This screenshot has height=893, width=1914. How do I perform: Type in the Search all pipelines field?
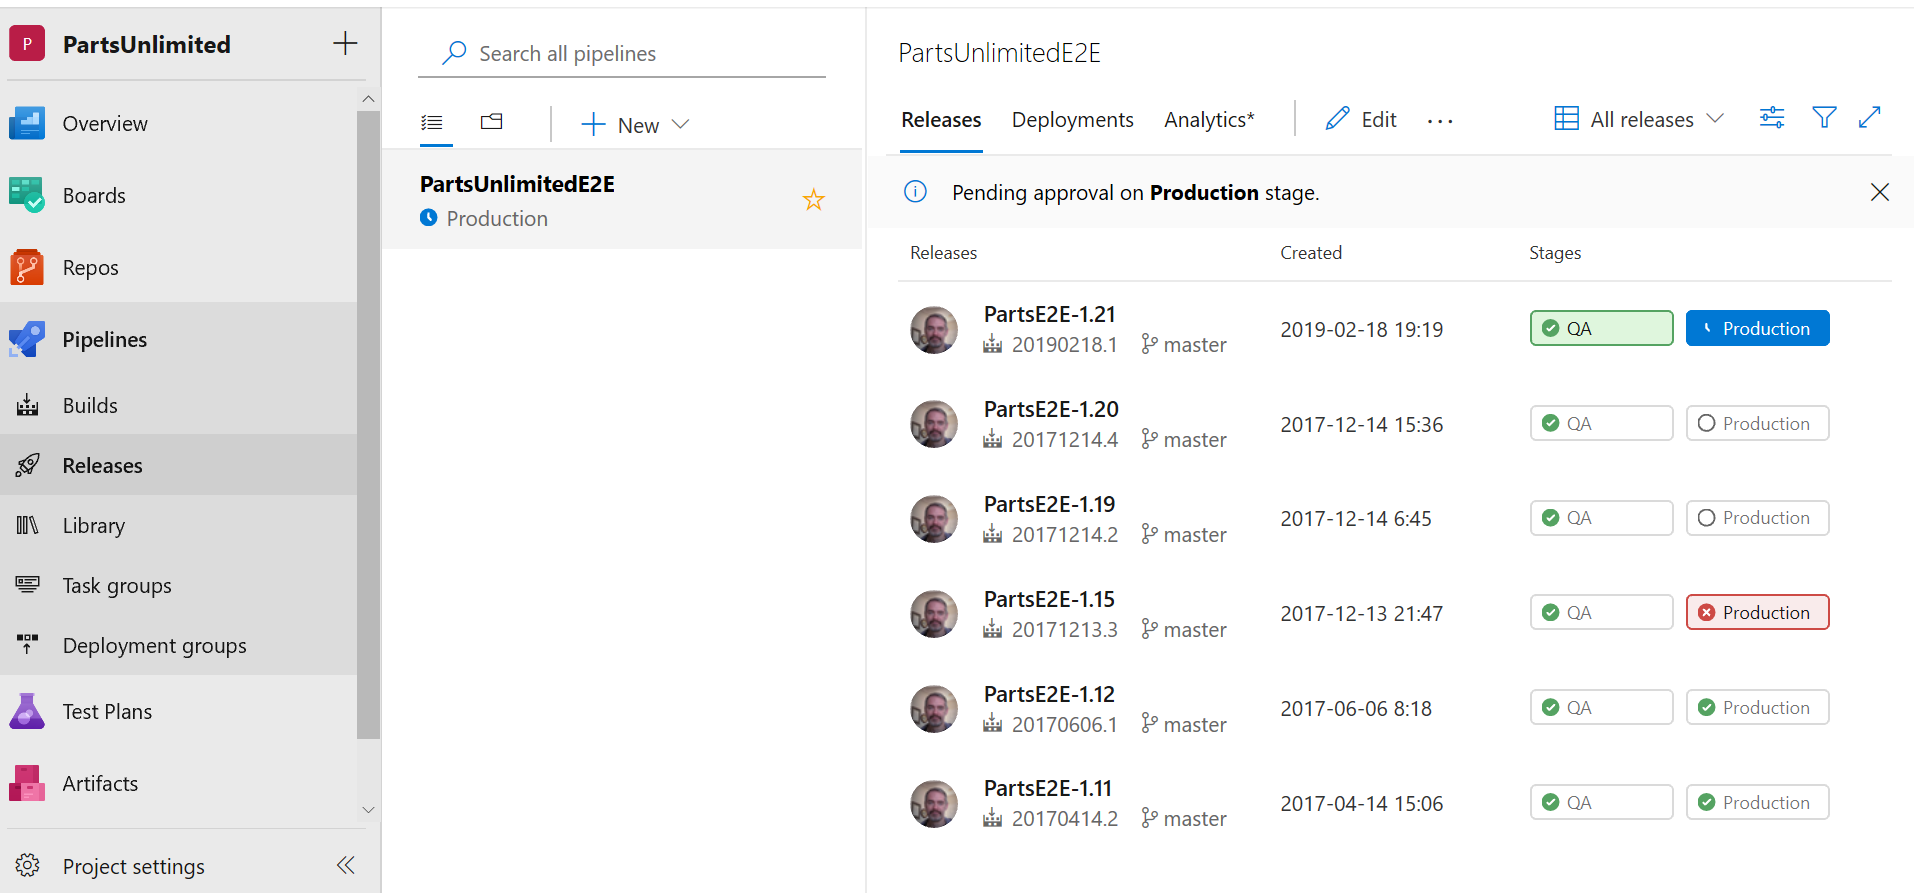tap(640, 54)
